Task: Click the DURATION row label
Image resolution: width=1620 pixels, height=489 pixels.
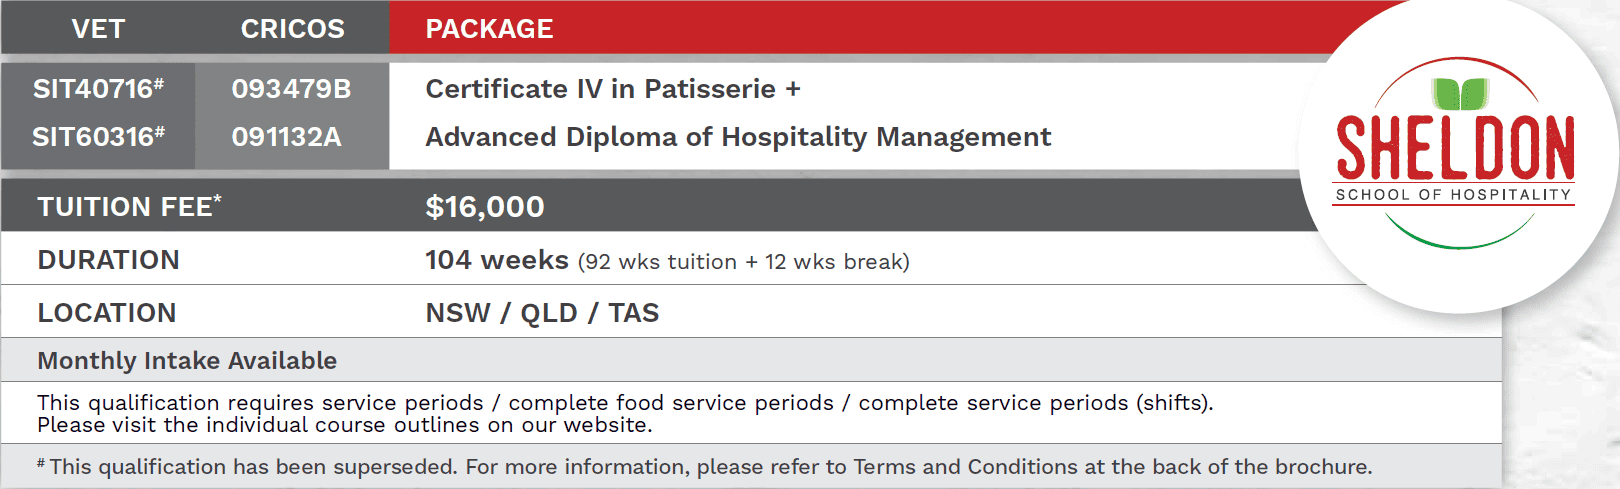Action: click(108, 260)
